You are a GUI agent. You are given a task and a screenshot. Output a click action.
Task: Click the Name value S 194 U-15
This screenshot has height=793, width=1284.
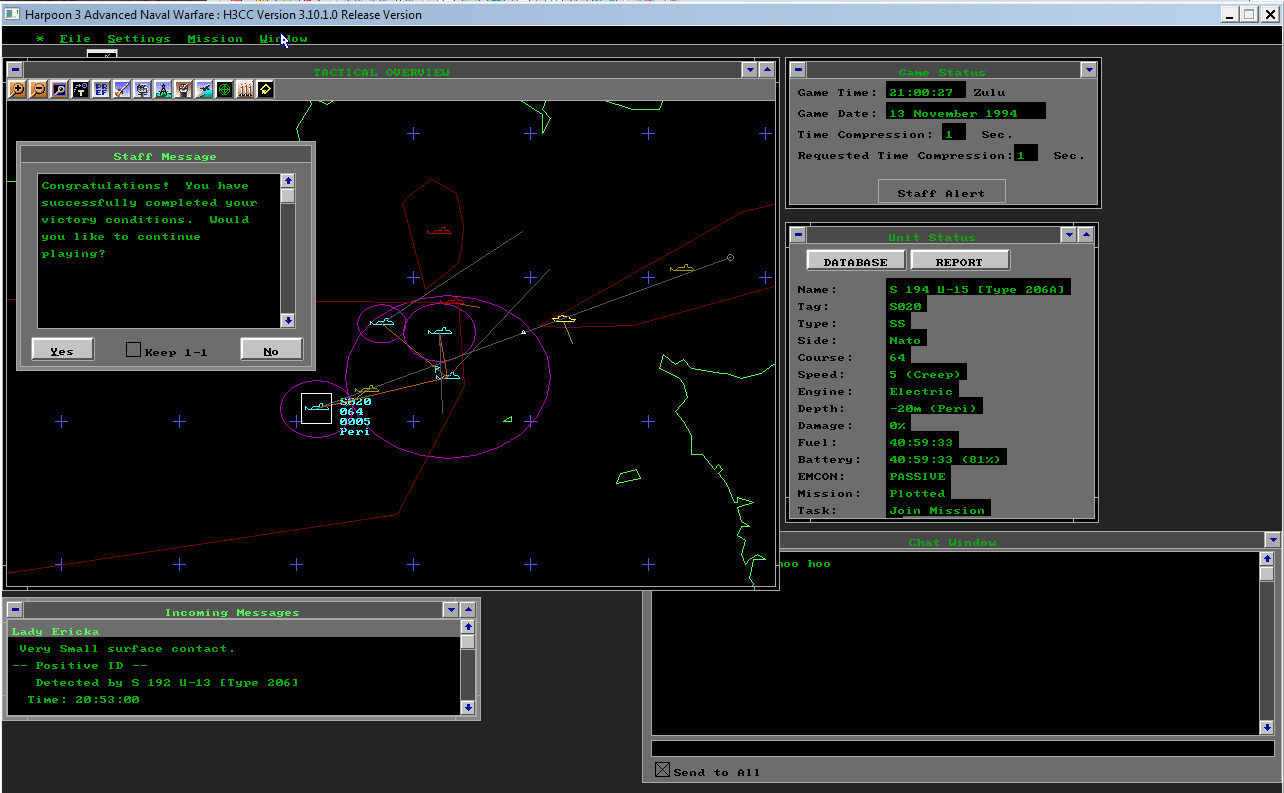click(978, 289)
